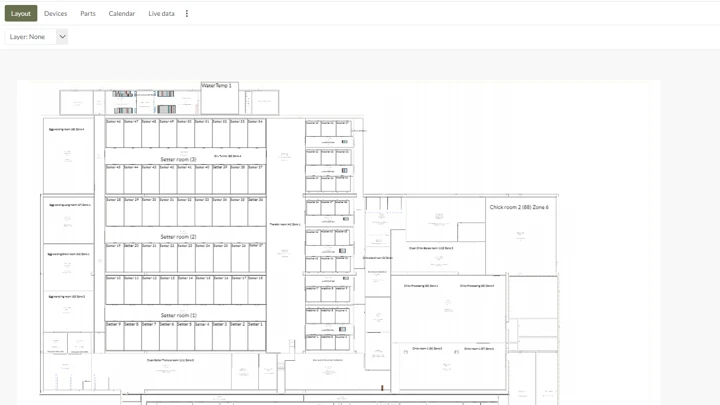
Task: View the Live data tab
Action: click(161, 14)
